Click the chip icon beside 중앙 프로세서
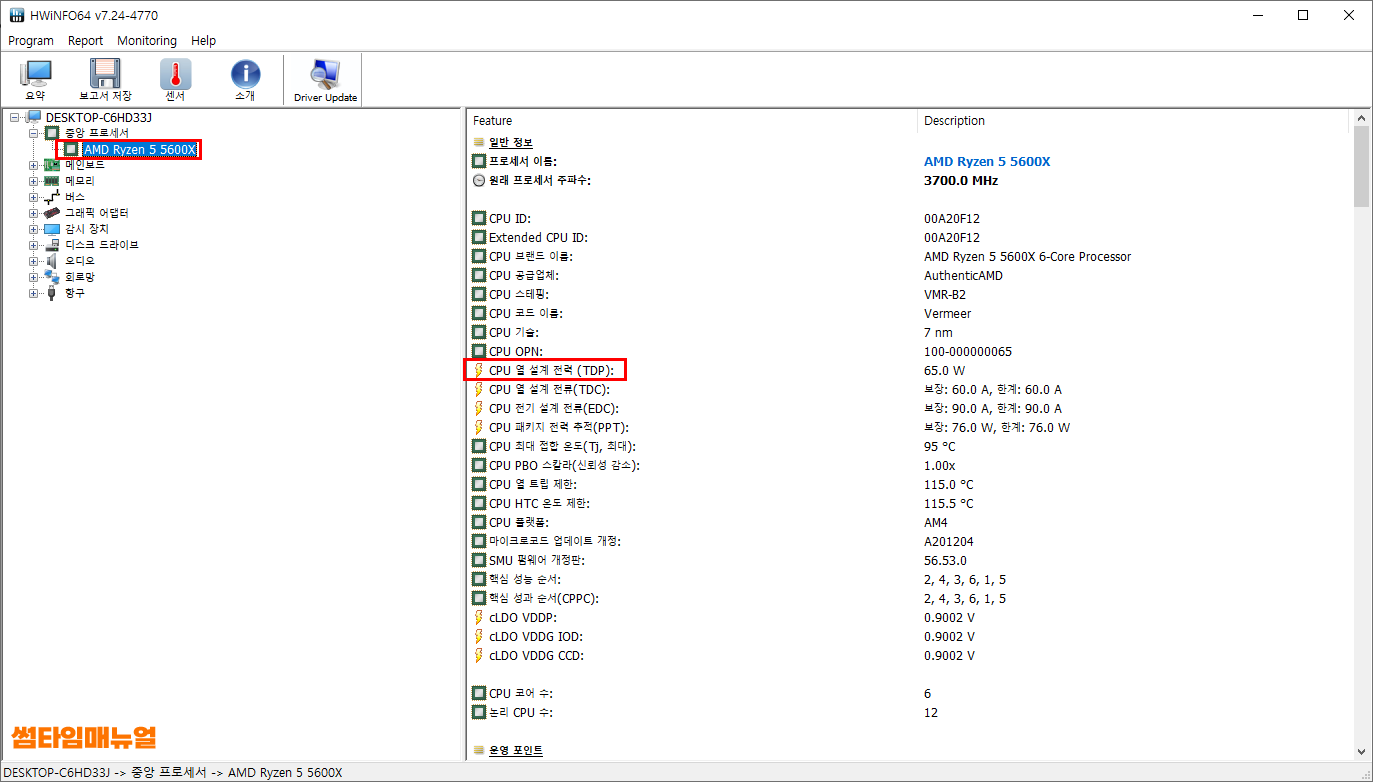This screenshot has width=1373, height=782. 51,133
